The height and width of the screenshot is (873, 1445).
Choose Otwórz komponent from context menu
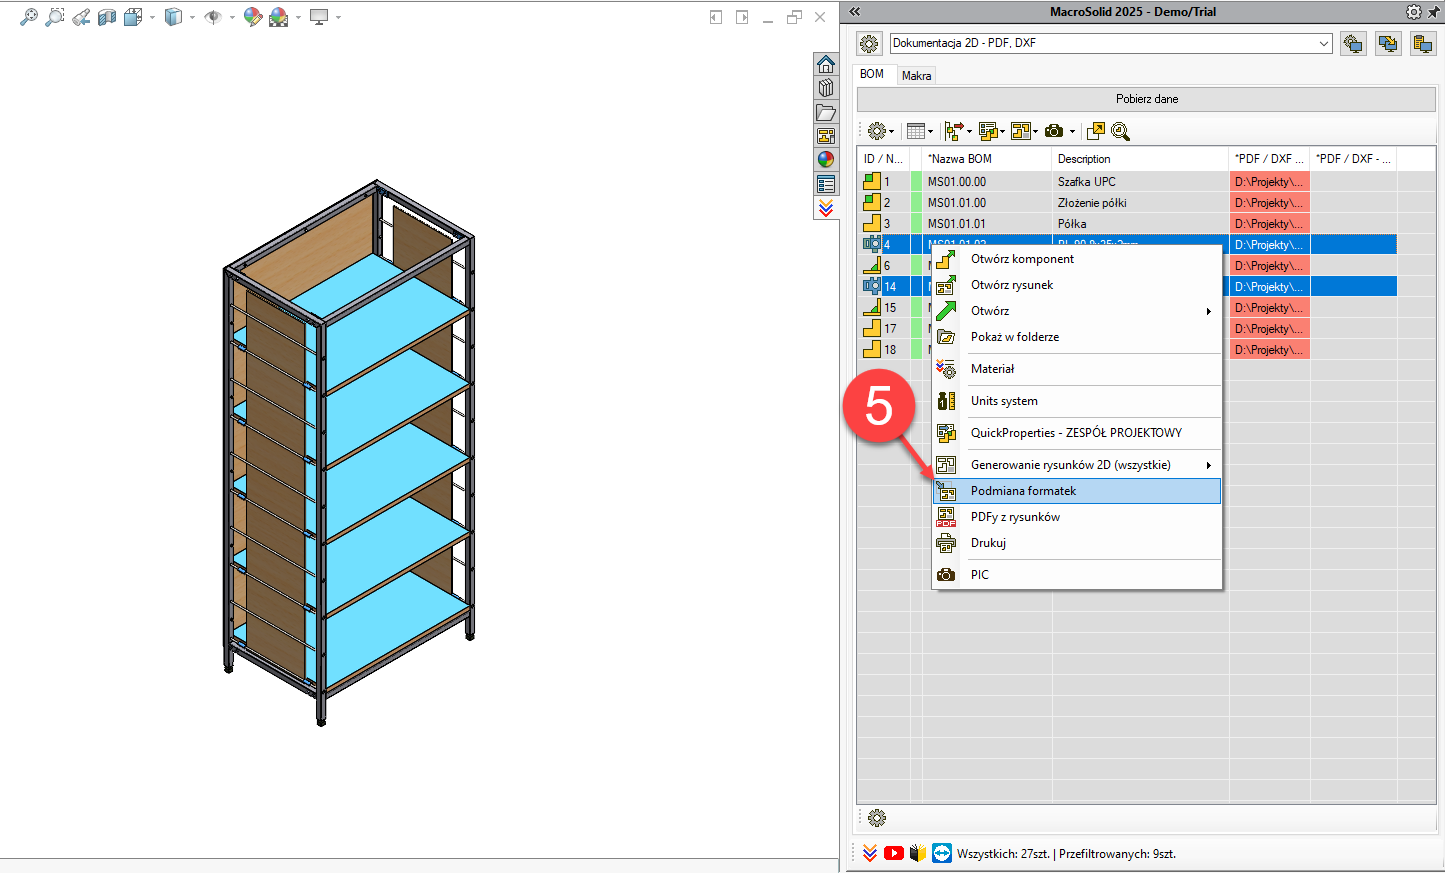[1077, 259]
